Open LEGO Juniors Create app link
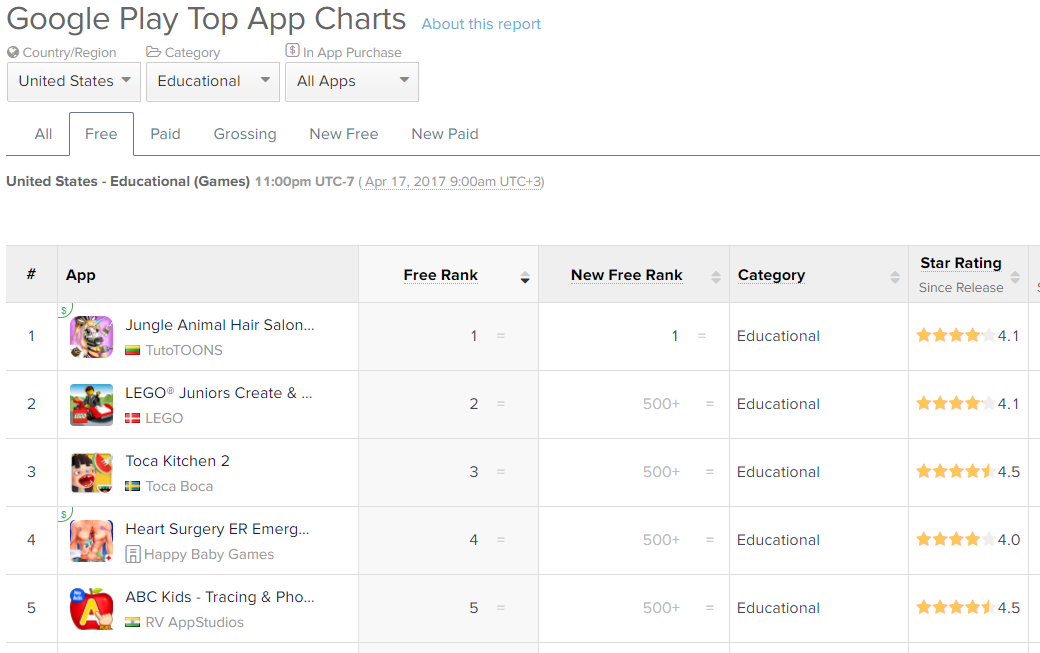1040x653 pixels. pos(219,393)
